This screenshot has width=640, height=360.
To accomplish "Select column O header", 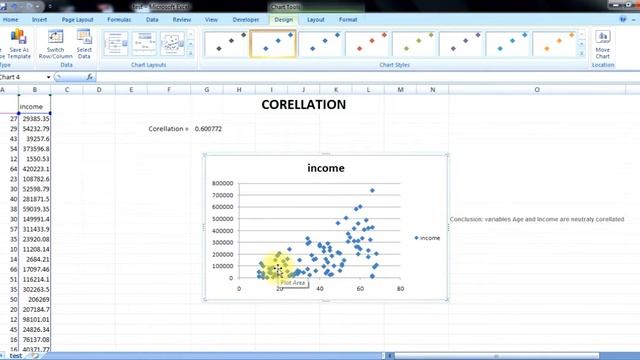I will pos(537,90).
